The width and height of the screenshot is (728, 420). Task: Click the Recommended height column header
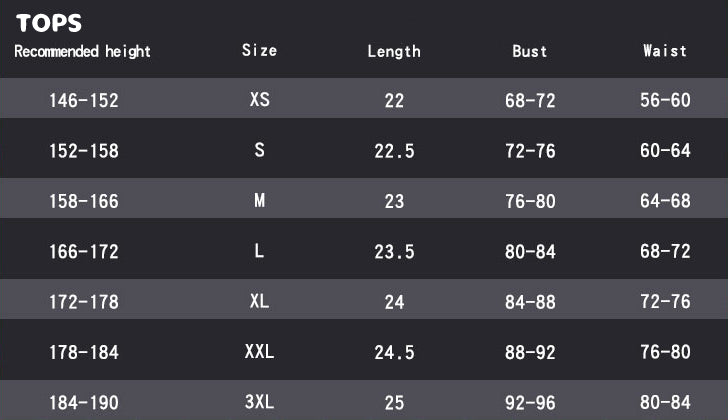[82, 51]
